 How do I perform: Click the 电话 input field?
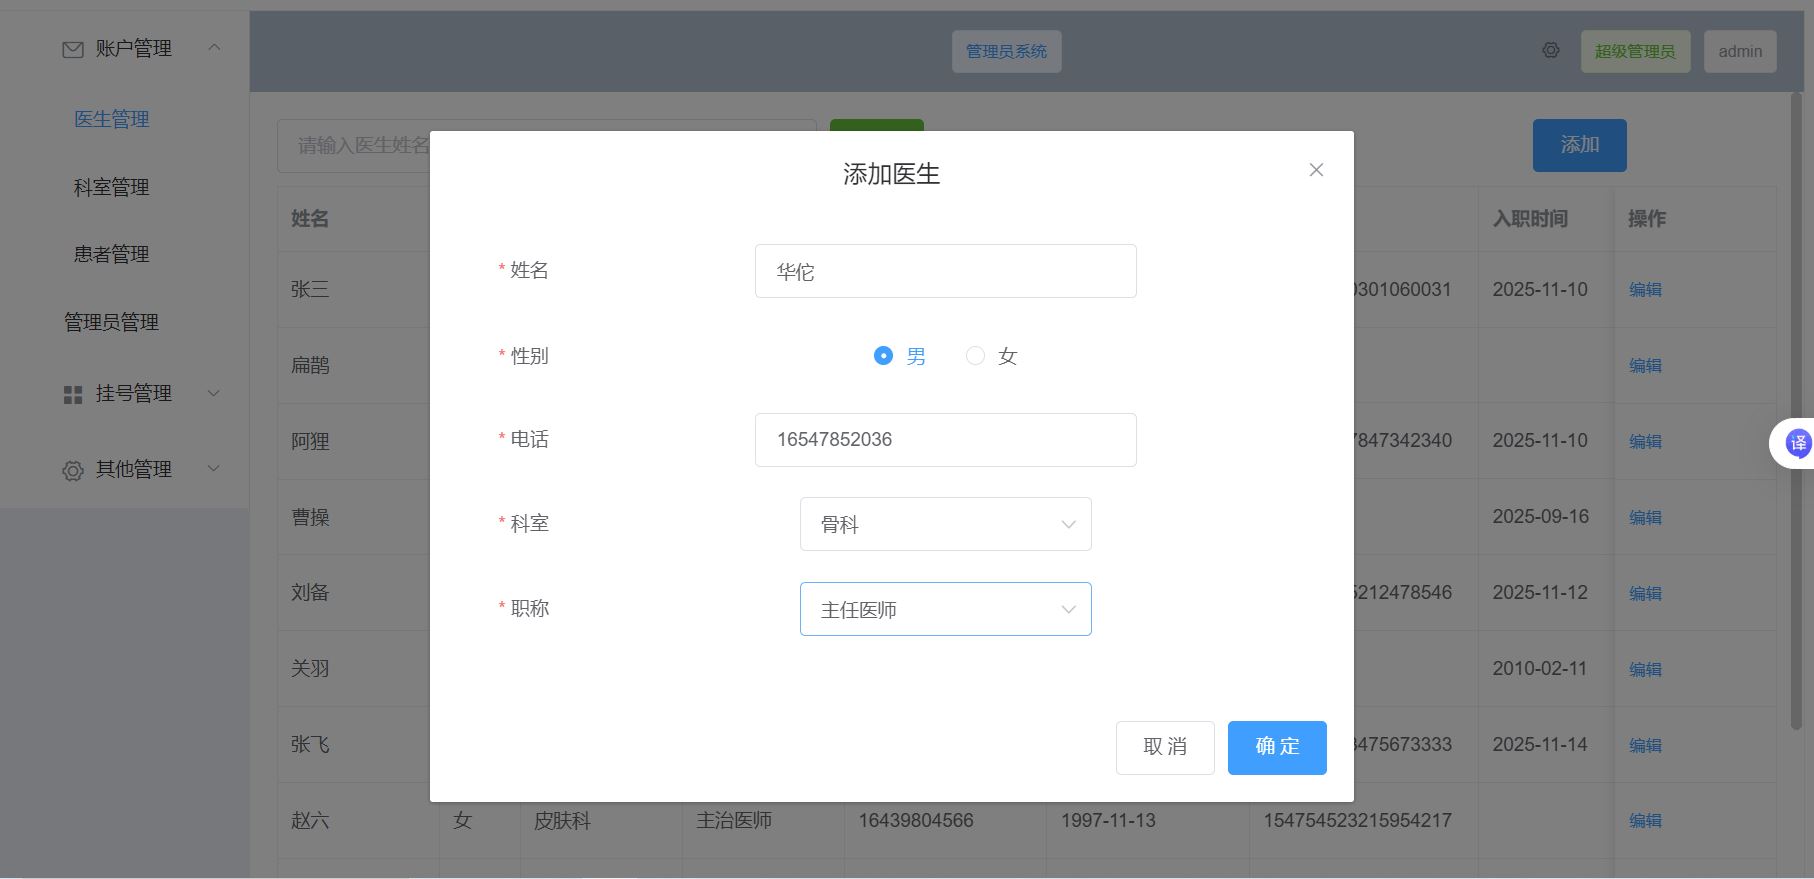945,440
